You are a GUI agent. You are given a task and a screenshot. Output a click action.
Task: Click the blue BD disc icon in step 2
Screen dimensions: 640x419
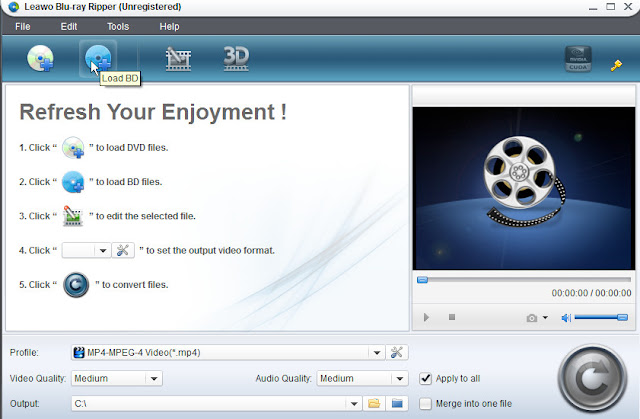(73, 182)
